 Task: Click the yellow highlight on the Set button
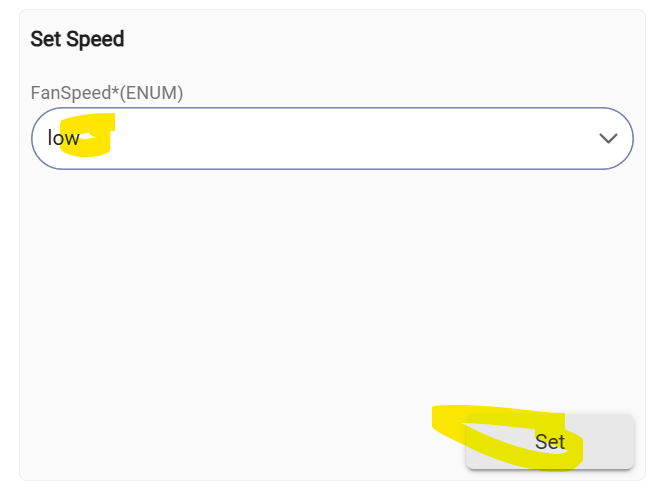click(x=500, y=430)
